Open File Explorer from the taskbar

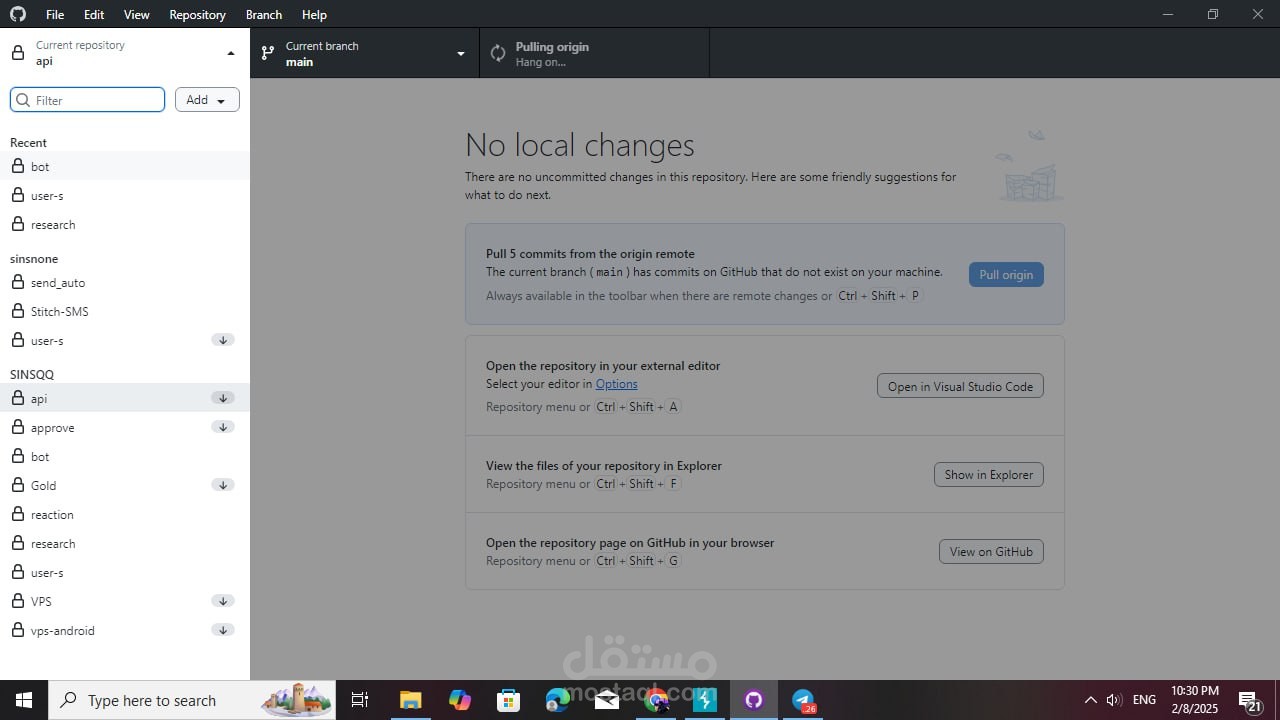click(x=411, y=700)
